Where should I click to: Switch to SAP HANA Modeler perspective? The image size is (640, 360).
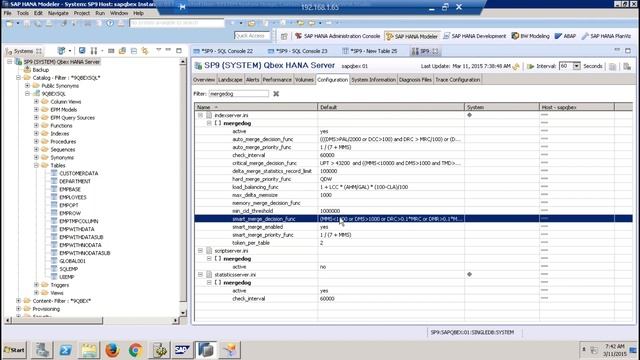(411, 36)
